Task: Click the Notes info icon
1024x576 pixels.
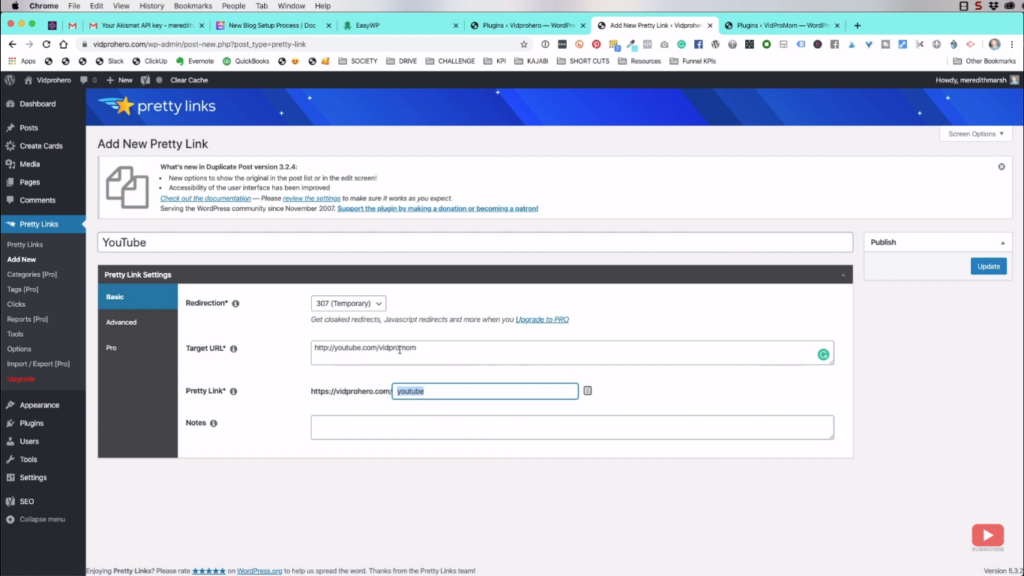Action: point(214,423)
